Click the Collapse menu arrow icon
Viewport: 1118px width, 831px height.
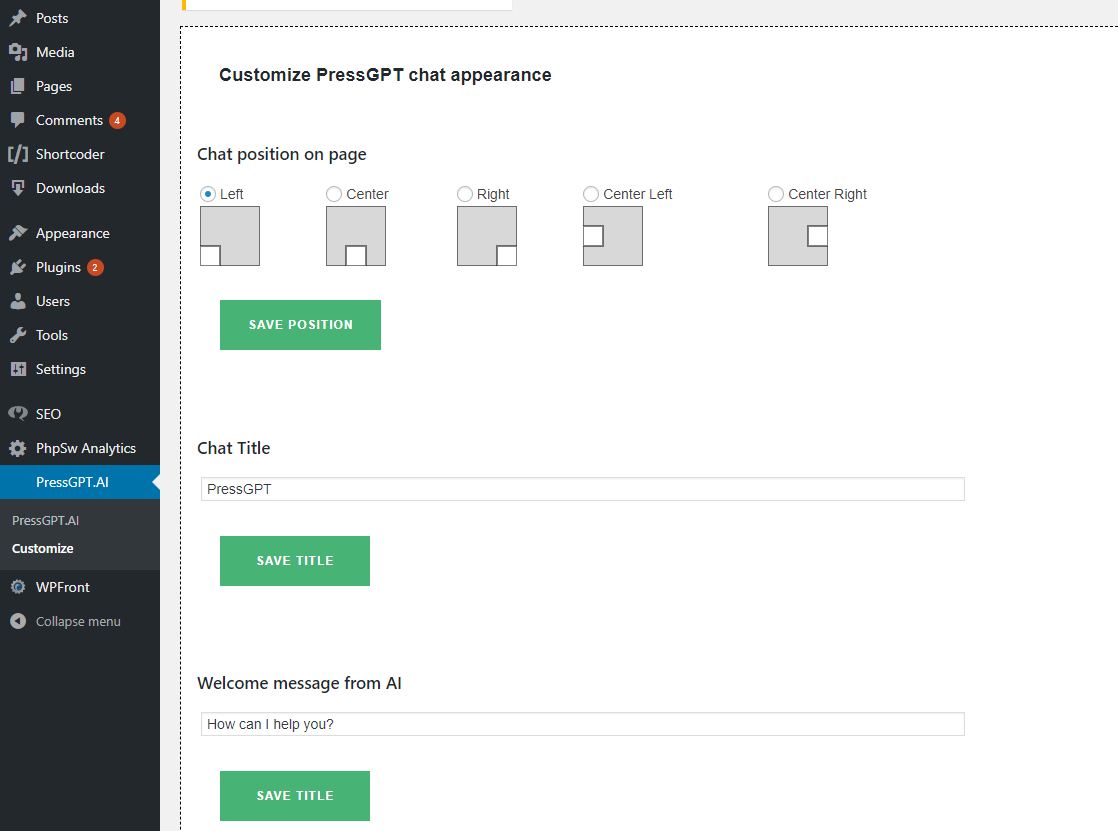[x=18, y=621]
